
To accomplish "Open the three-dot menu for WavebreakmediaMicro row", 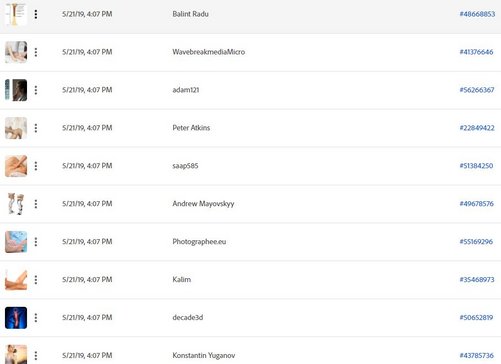I will point(36,52).
